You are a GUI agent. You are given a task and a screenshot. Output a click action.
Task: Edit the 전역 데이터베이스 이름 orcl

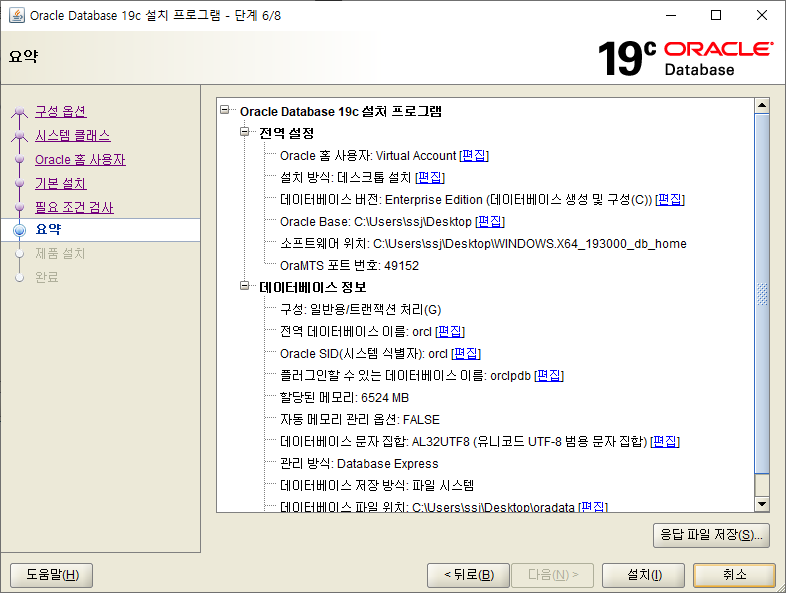[x=450, y=331]
